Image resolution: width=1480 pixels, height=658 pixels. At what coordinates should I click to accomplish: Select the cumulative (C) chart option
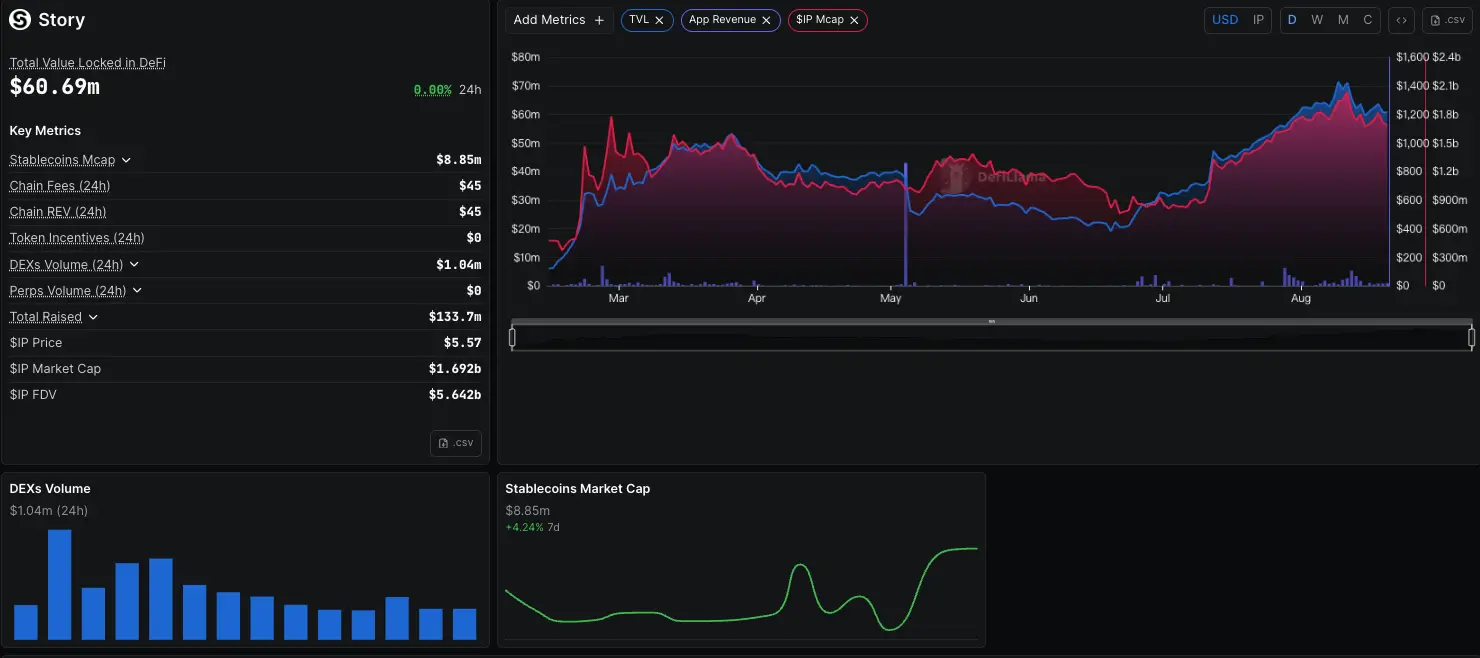pyautogui.click(x=1368, y=20)
